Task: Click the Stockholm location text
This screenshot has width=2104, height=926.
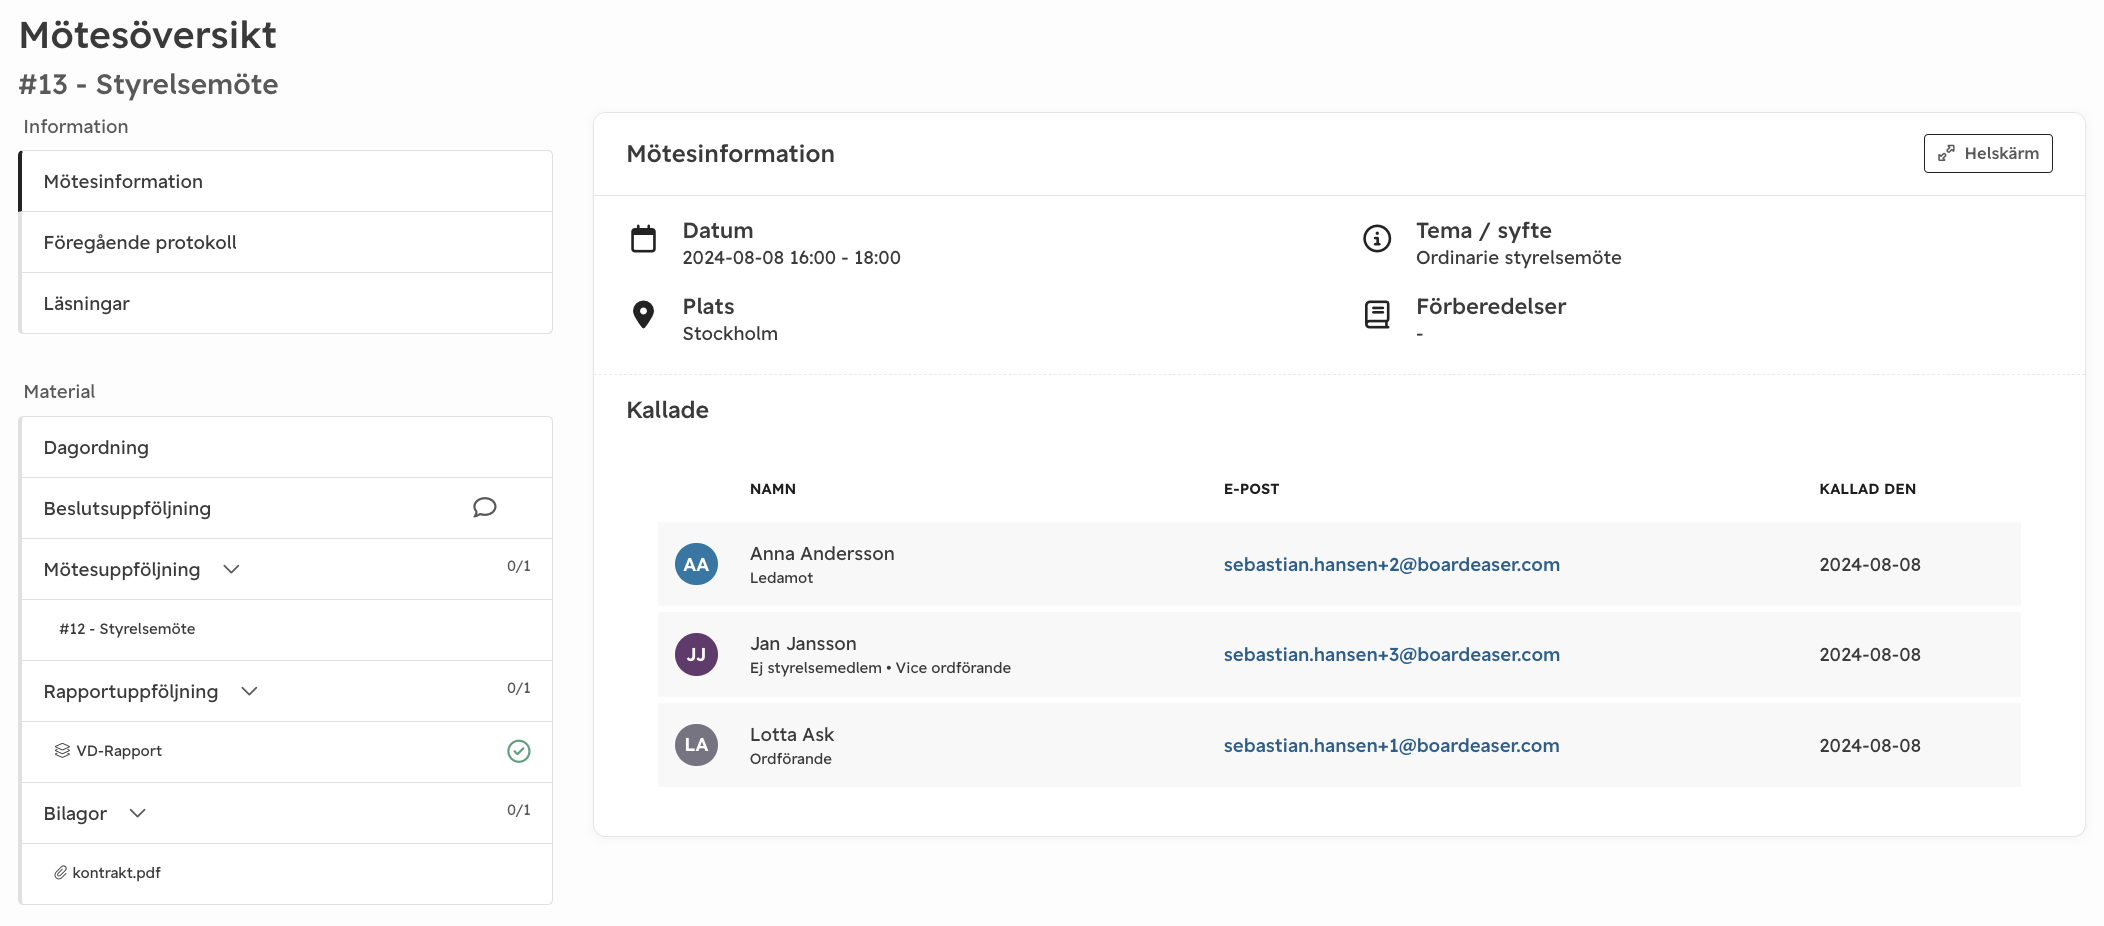Action: point(730,333)
